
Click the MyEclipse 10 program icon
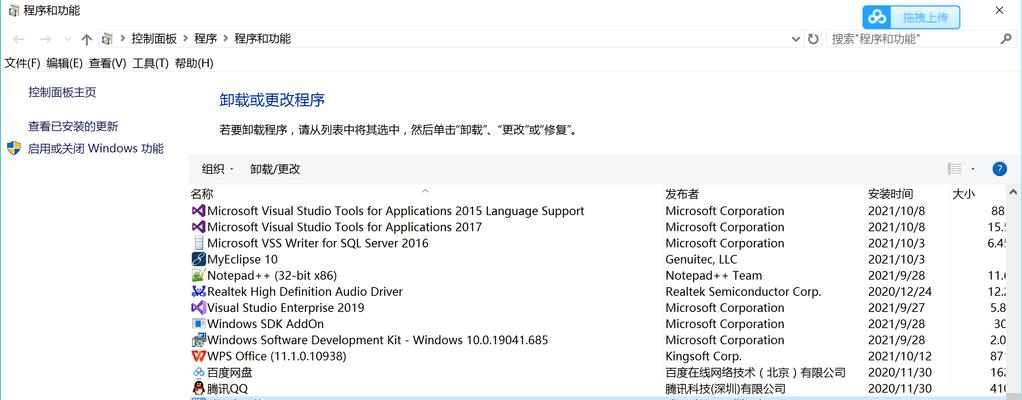click(199, 259)
